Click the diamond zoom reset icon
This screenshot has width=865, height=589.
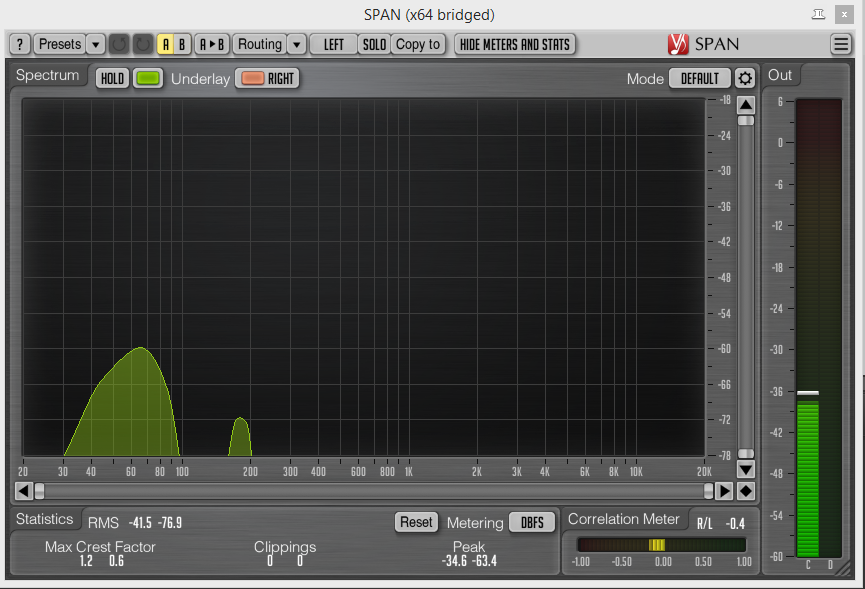coord(746,491)
